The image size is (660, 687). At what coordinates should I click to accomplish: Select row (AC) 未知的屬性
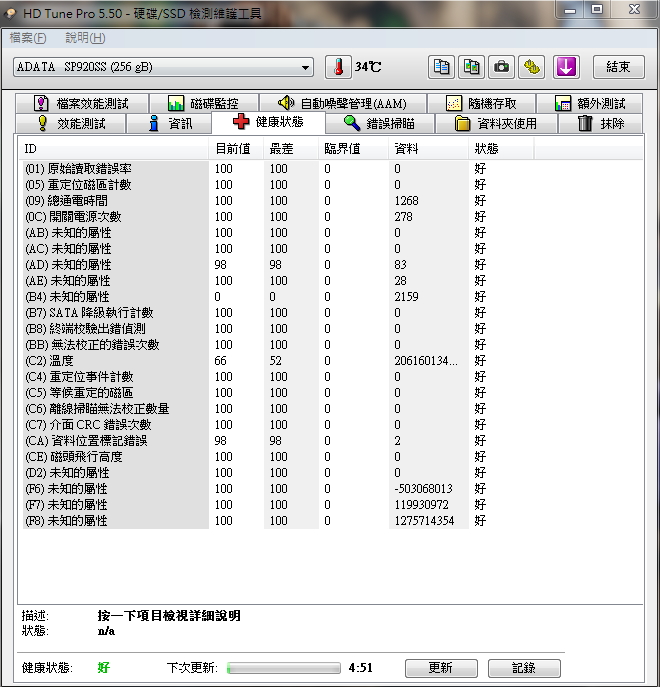click(x=279, y=248)
